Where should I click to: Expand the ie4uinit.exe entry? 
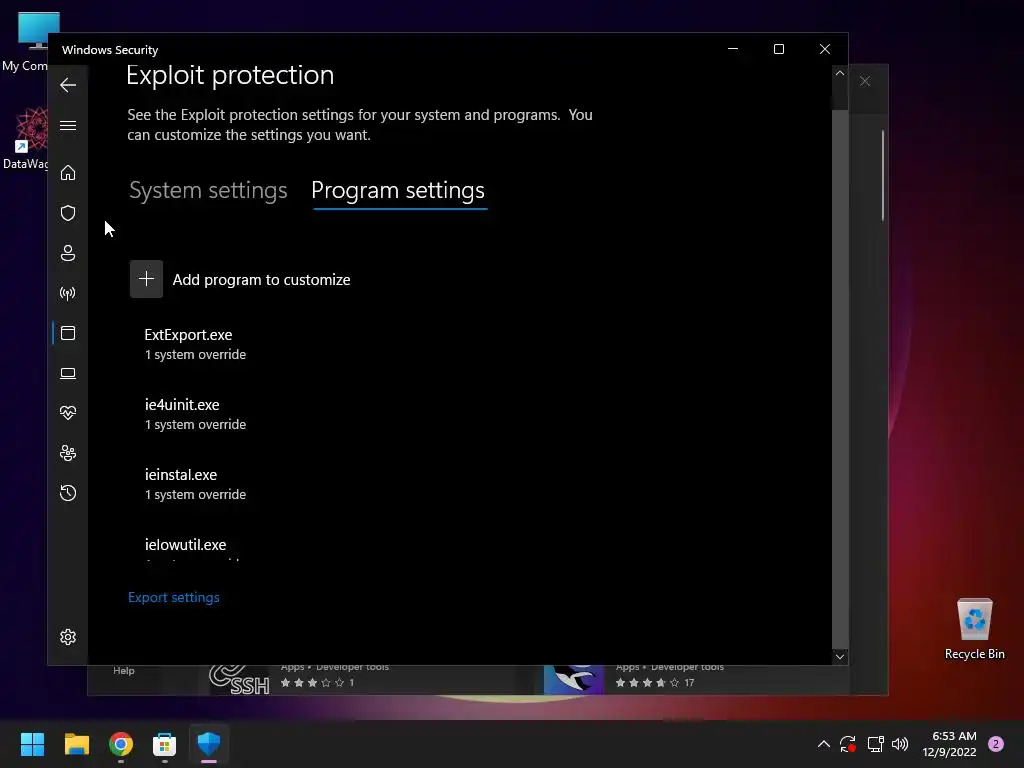pos(195,414)
